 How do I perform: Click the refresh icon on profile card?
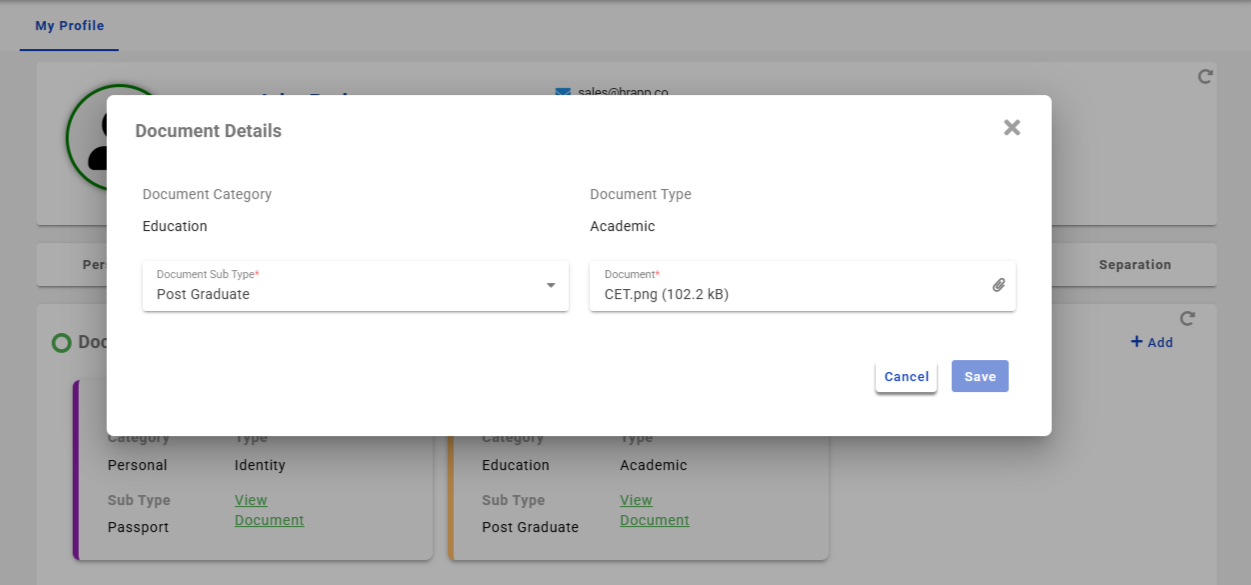1205,77
